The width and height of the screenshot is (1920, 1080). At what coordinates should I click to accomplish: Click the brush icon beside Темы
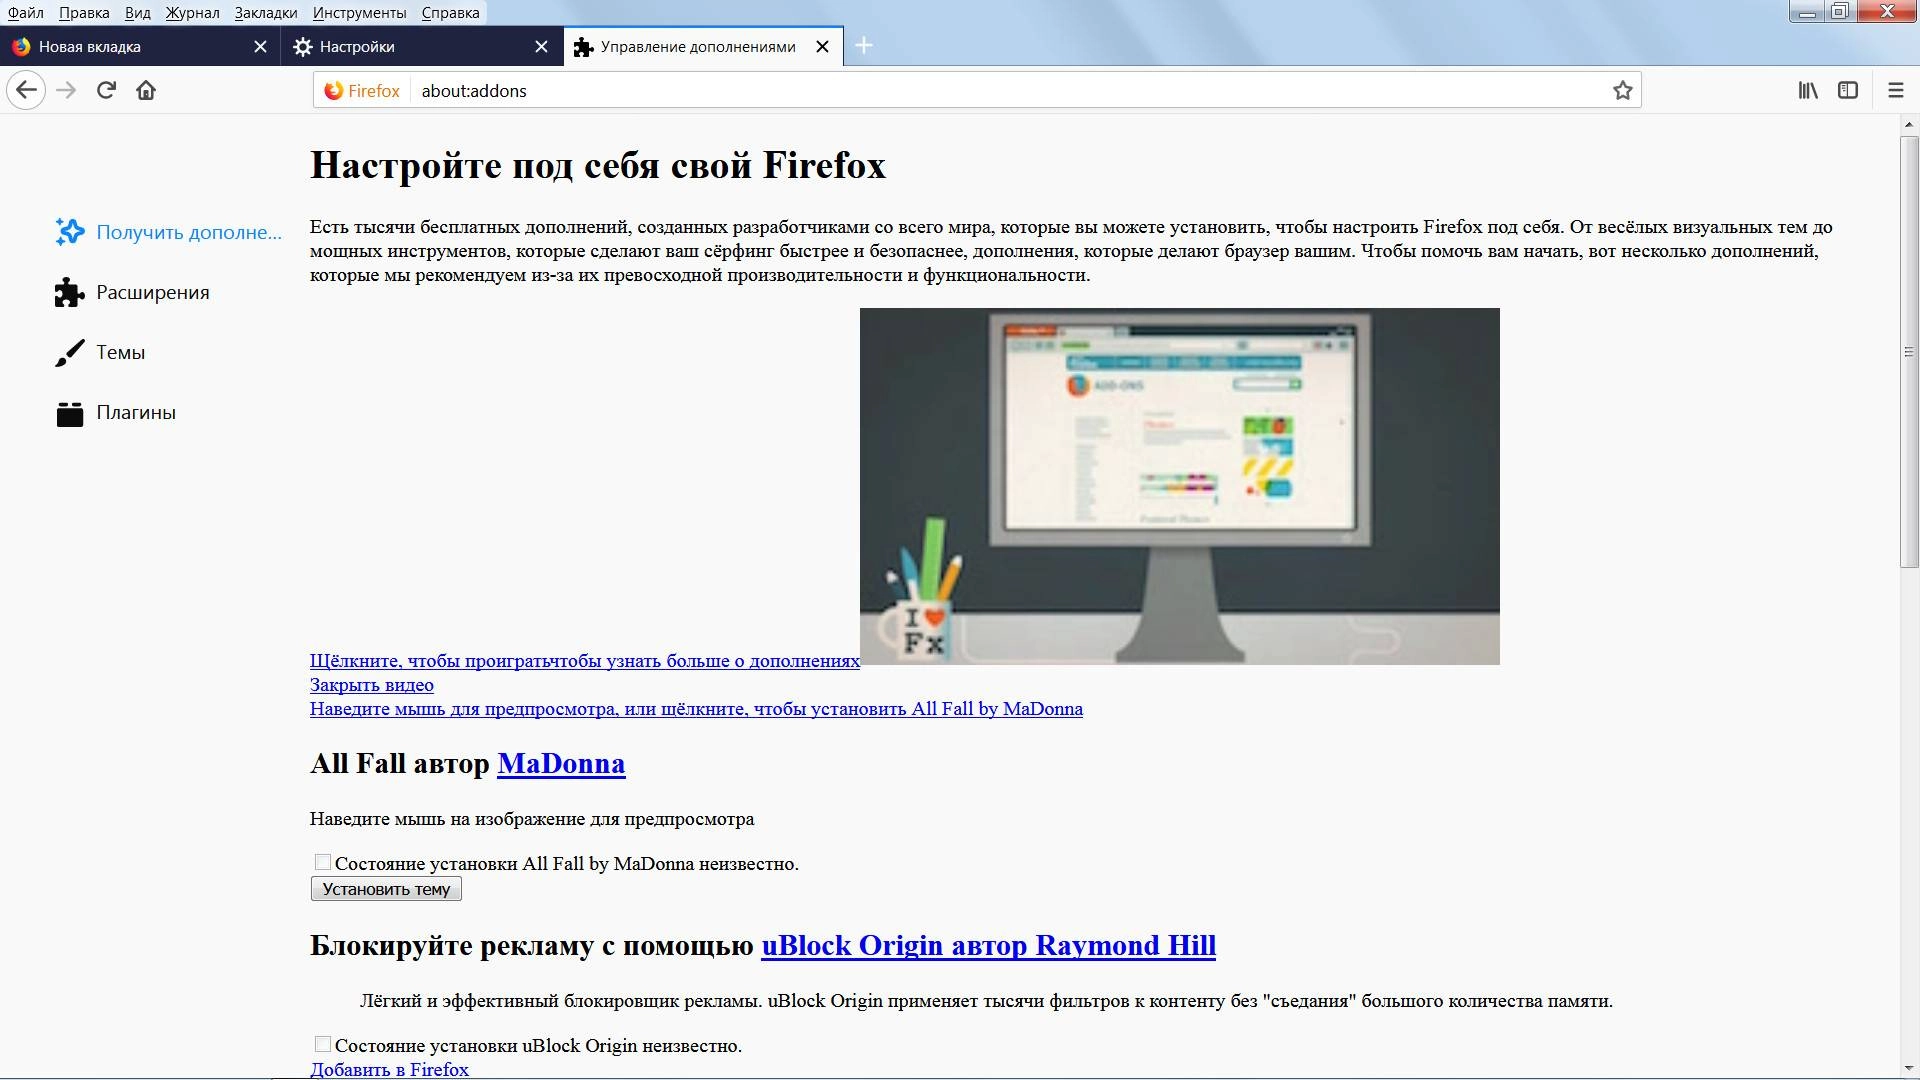click(69, 352)
